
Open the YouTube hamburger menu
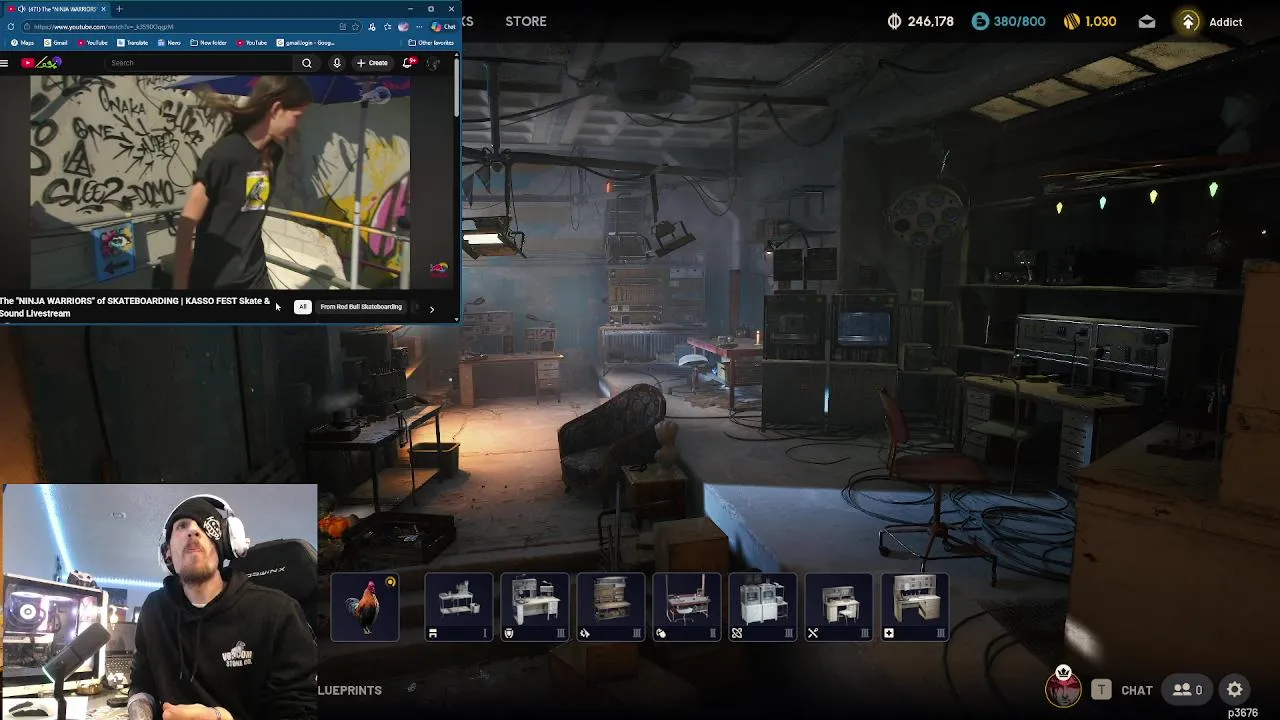(x=4, y=63)
